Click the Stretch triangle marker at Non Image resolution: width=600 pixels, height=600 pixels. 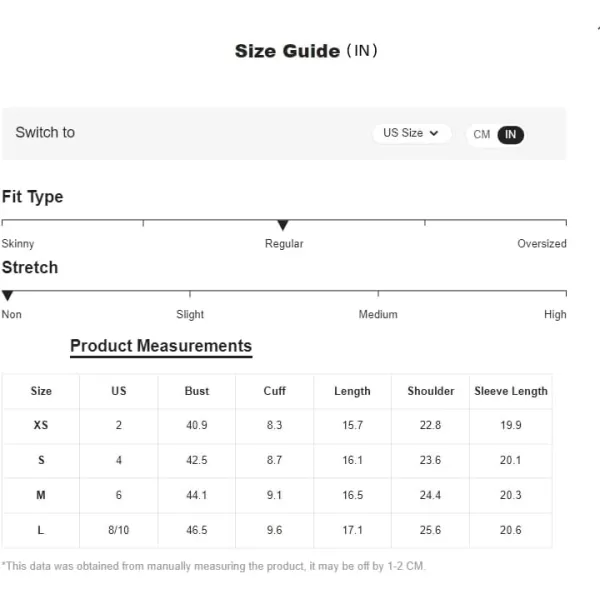[x=7, y=295]
